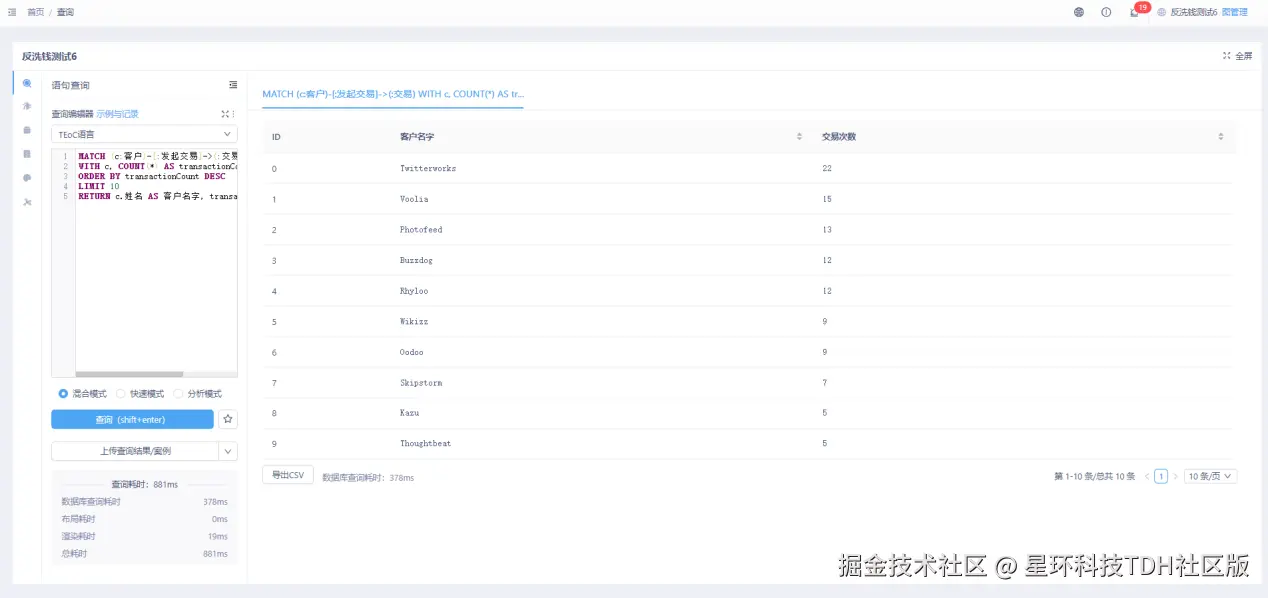Go to previous page arrow in pagination
This screenshot has width=1268, height=598.
click(x=1146, y=477)
